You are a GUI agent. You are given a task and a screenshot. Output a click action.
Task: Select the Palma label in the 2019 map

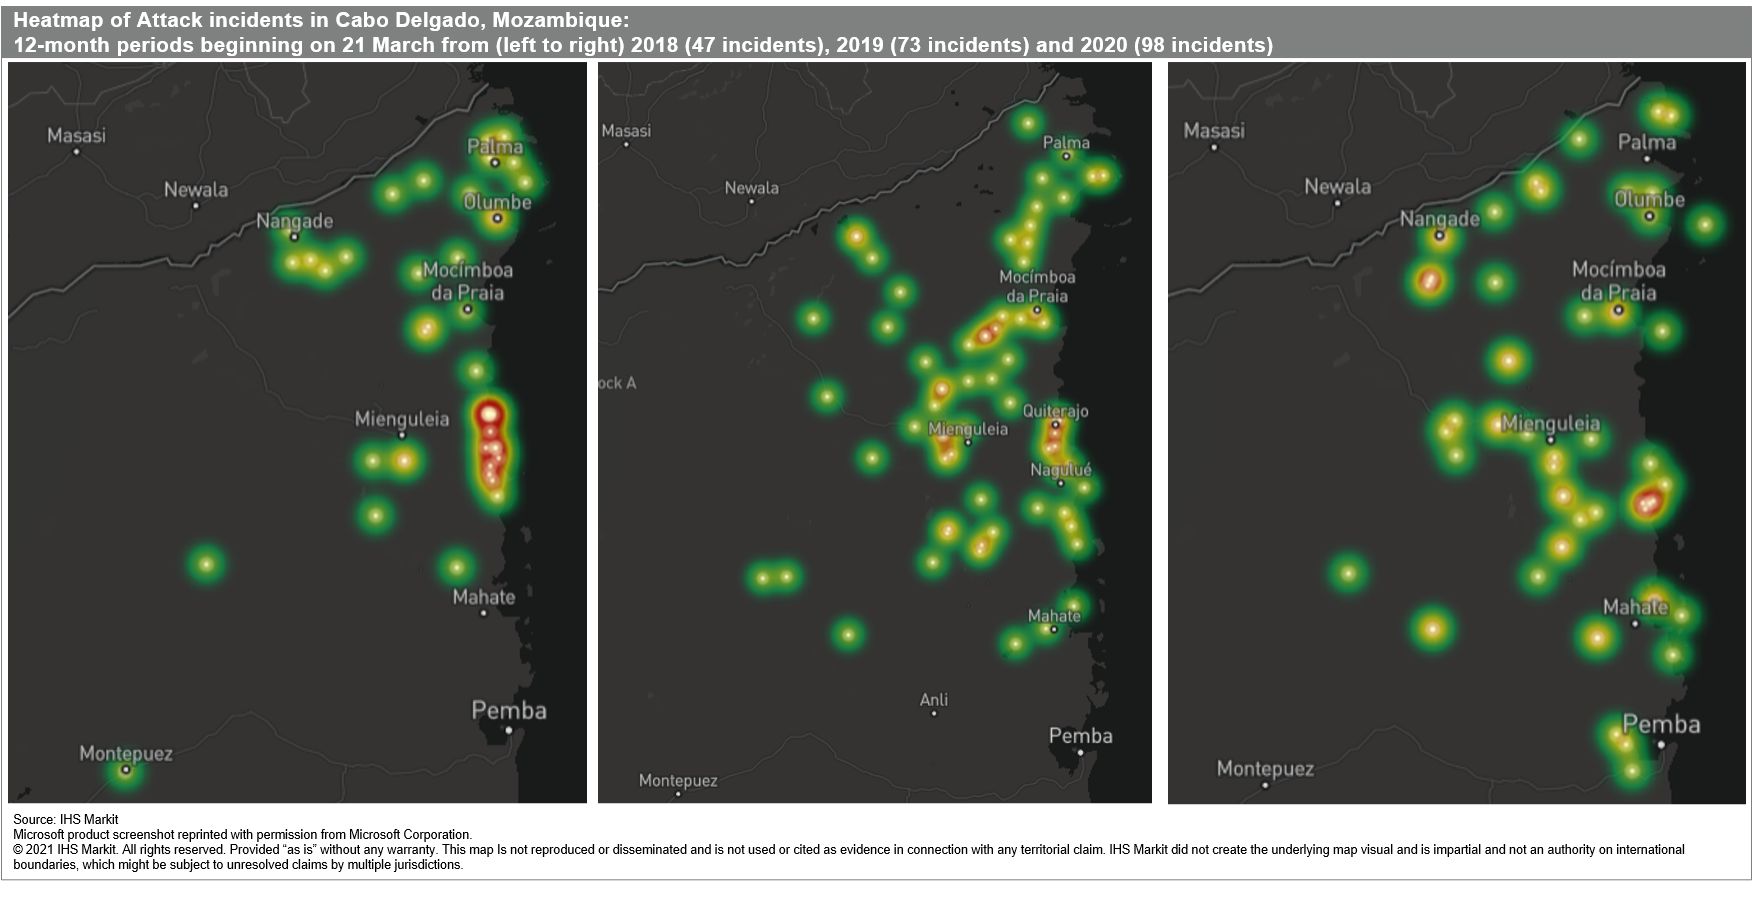1066,142
